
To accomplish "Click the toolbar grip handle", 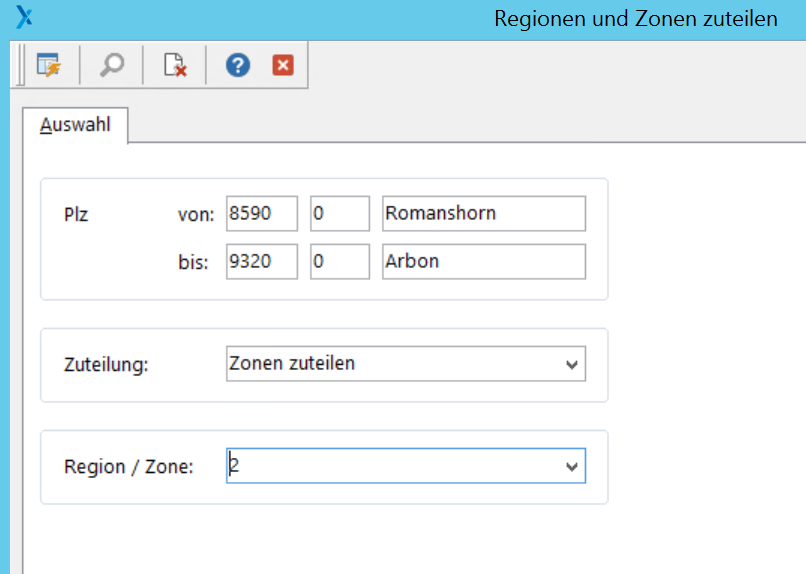I will coord(20,66).
